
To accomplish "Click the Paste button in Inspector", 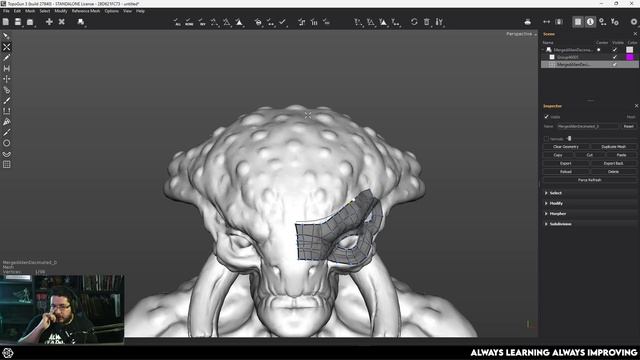I will [x=621, y=155].
